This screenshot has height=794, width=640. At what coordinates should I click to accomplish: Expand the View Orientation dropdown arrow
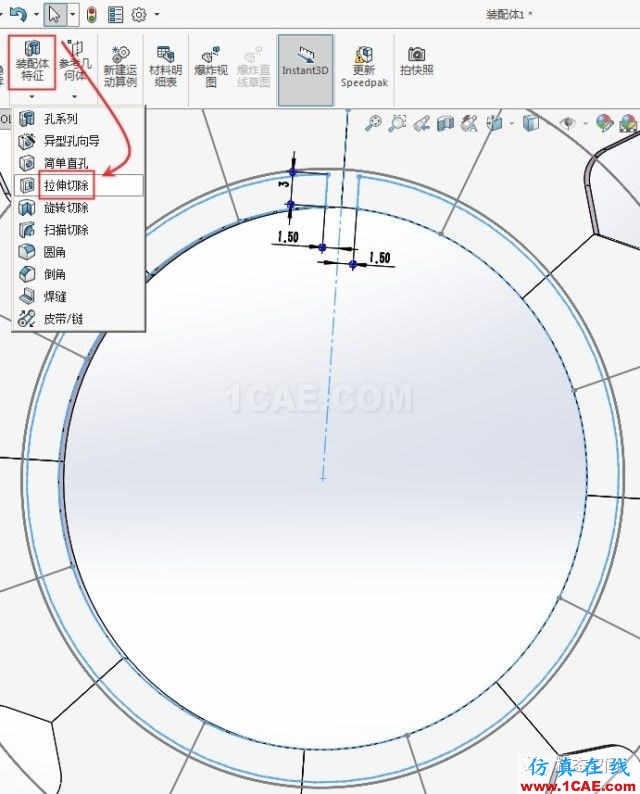(511, 124)
